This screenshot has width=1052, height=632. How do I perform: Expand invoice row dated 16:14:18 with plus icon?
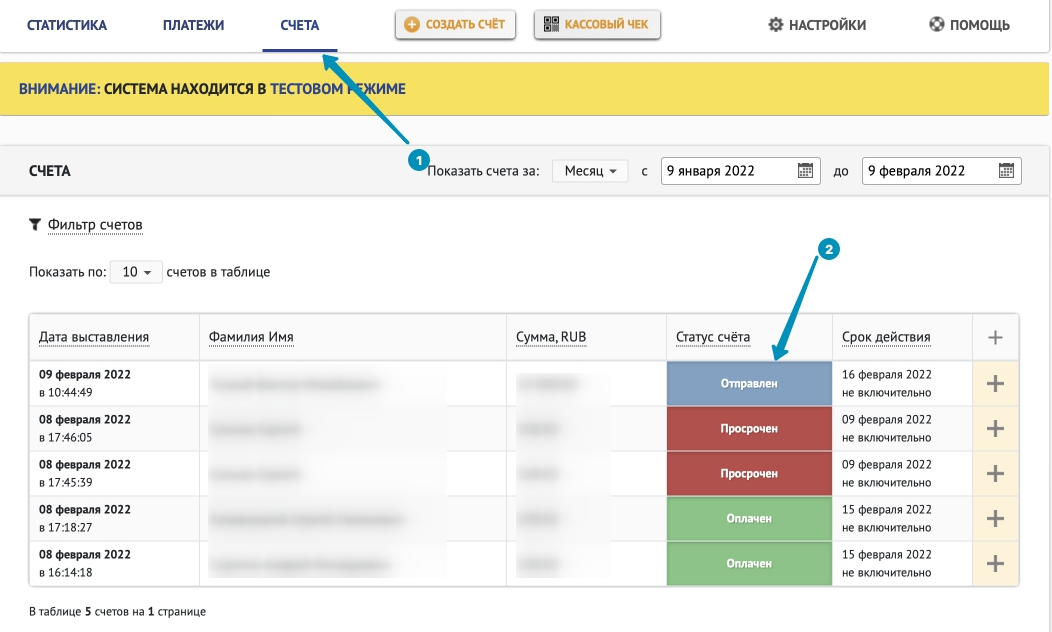pyautogui.click(x=995, y=563)
